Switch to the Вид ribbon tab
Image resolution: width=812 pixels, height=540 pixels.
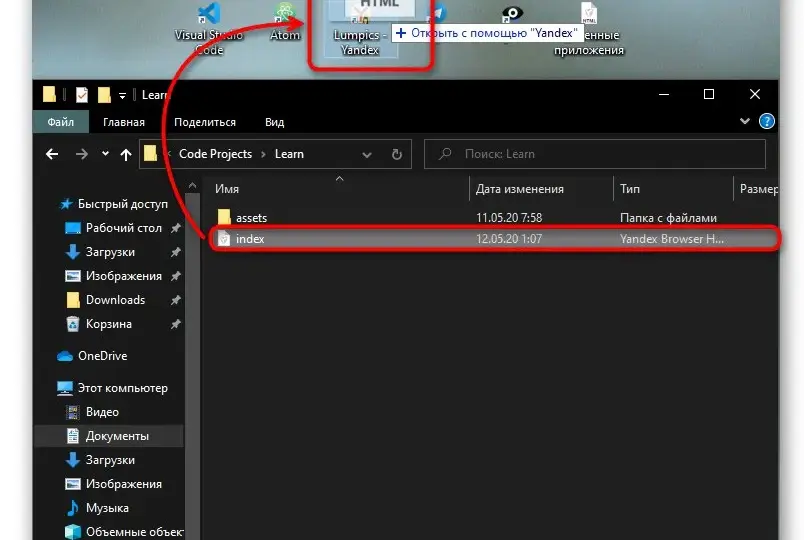tap(274, 122)
